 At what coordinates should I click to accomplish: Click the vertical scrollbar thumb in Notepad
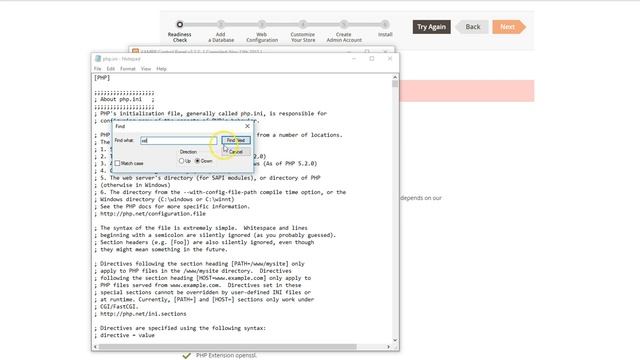pos(395,84)
